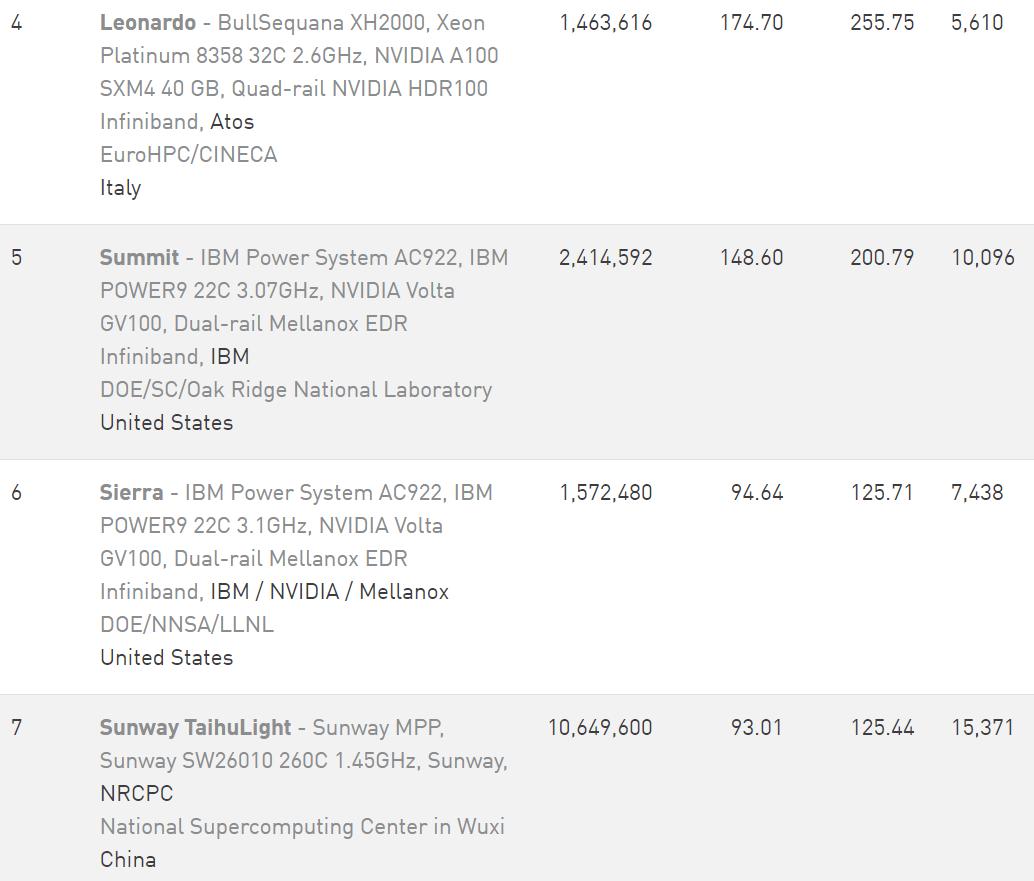Open the Sunway TaihuLight system link
The height and width of the screenshot is (881, 1034).
coord(195,728)
